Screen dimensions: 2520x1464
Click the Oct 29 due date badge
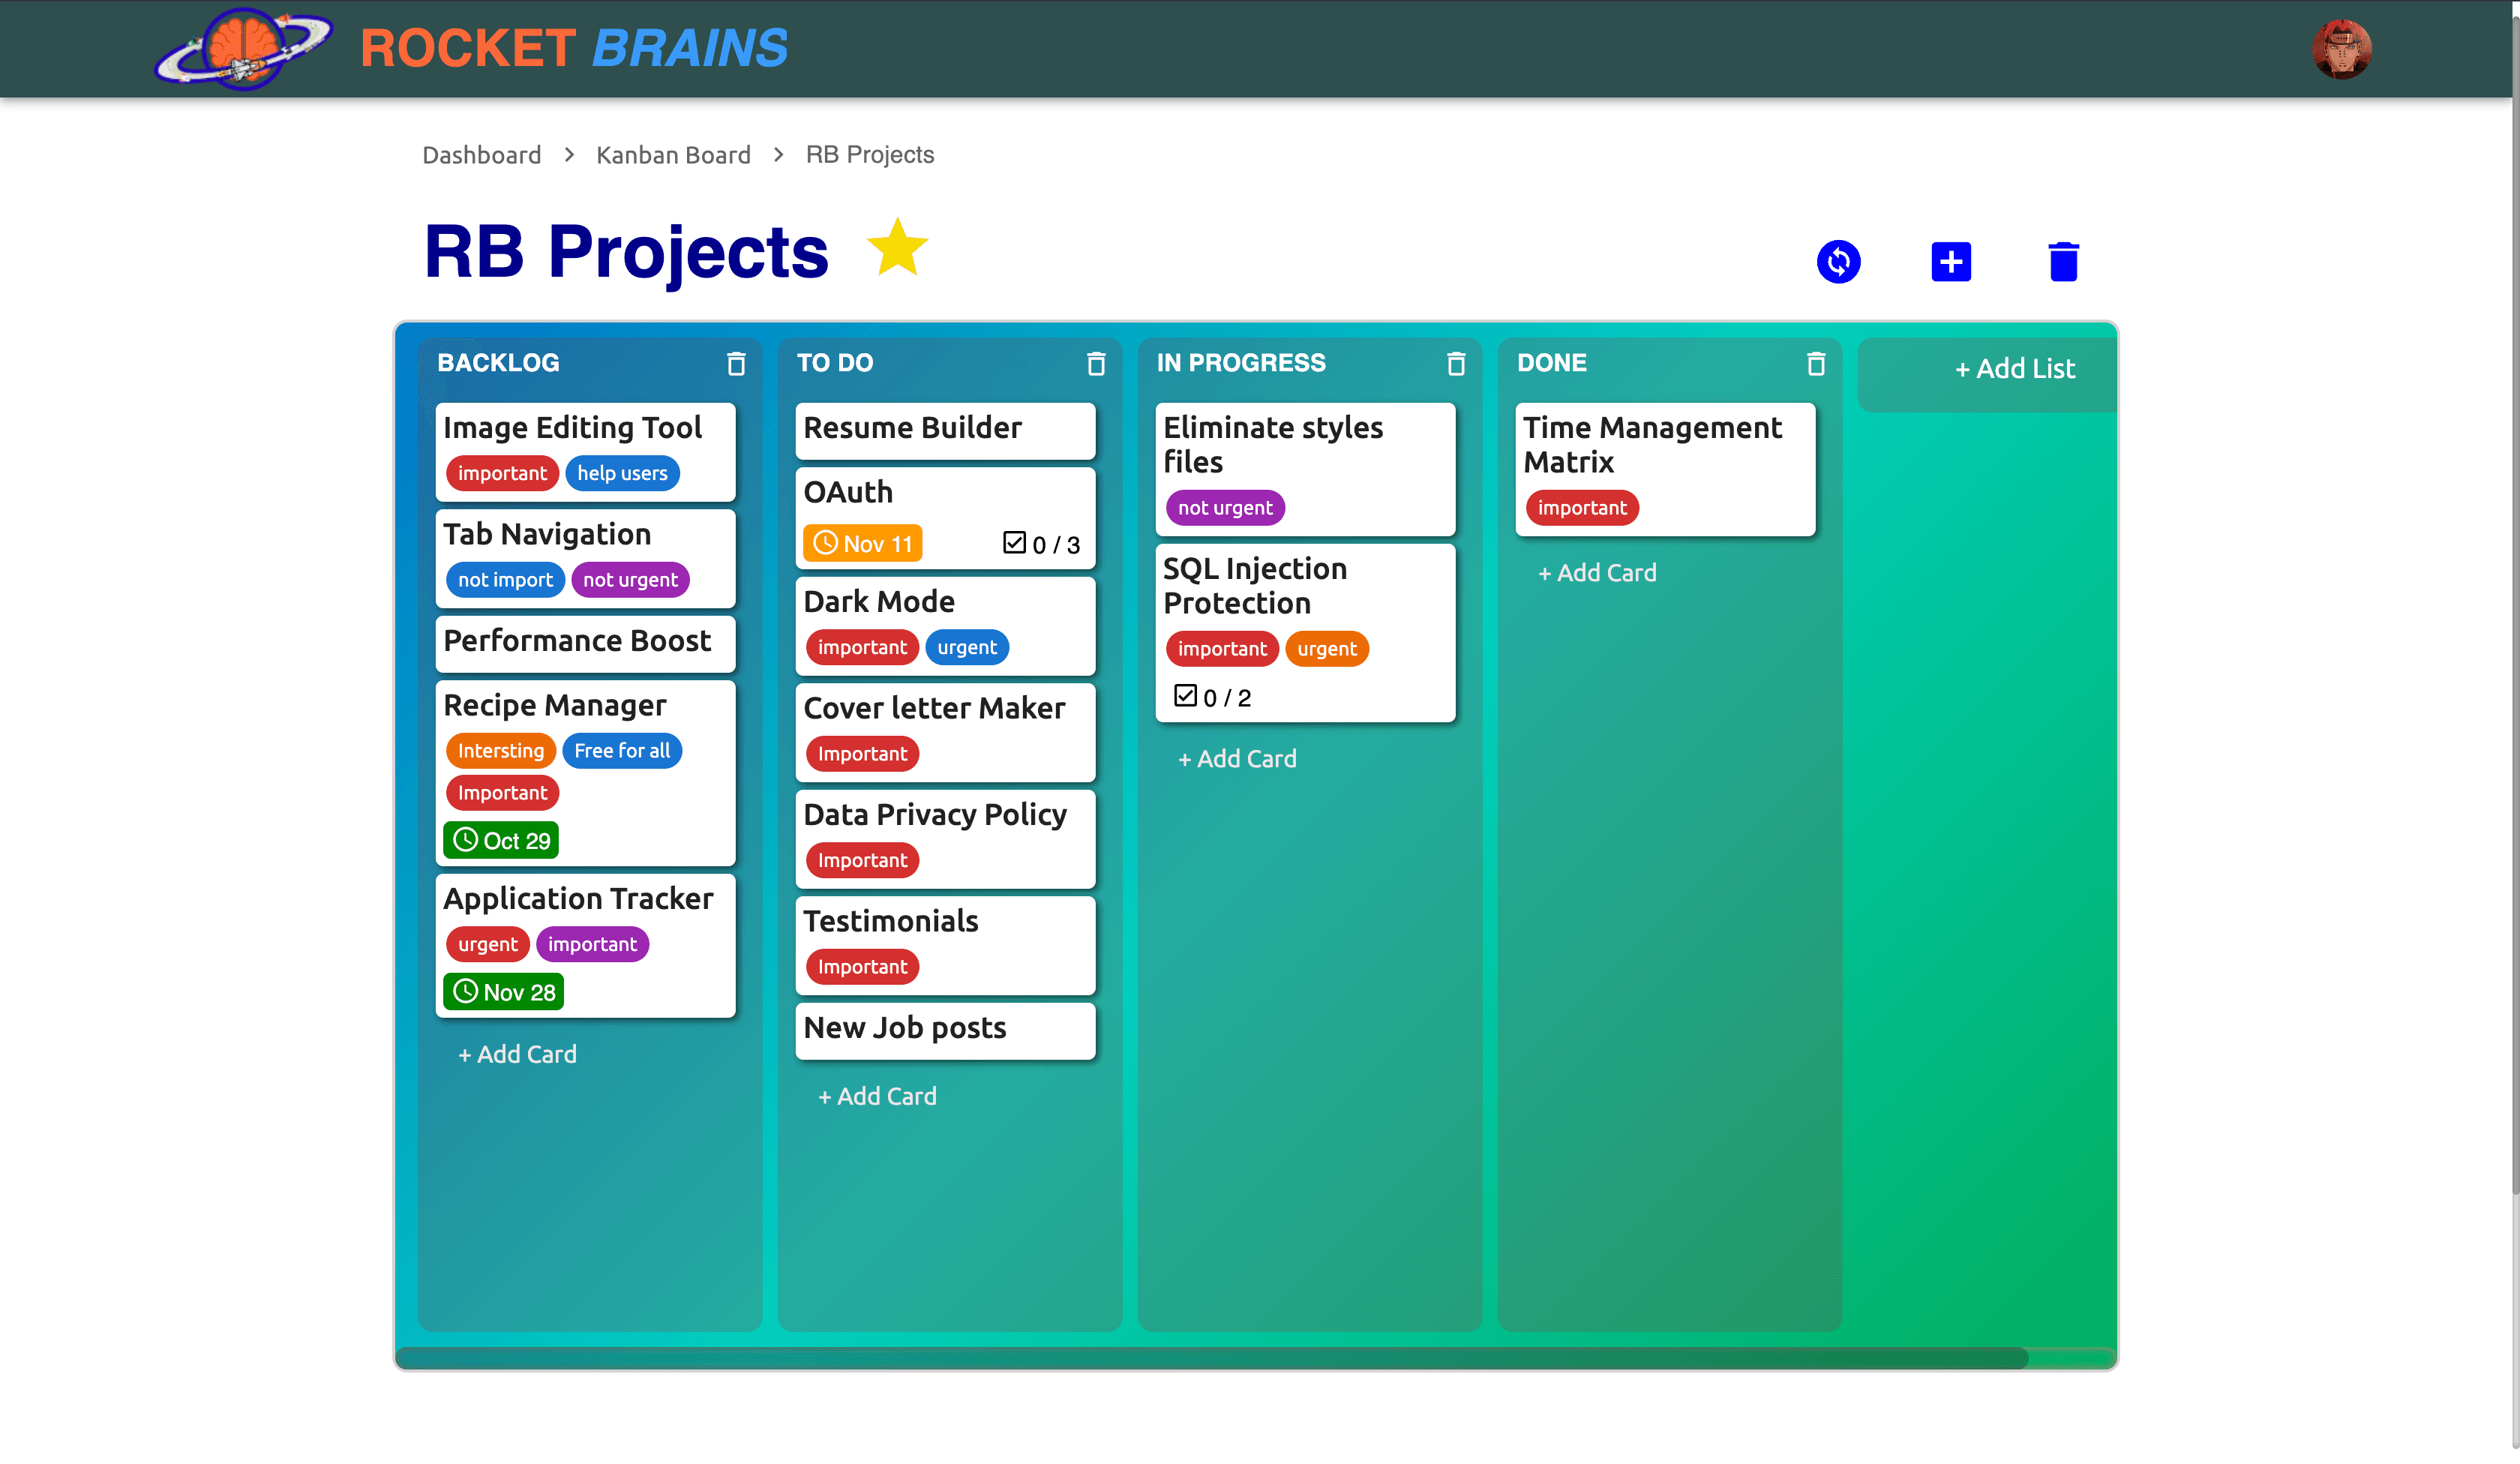point(501,840)
